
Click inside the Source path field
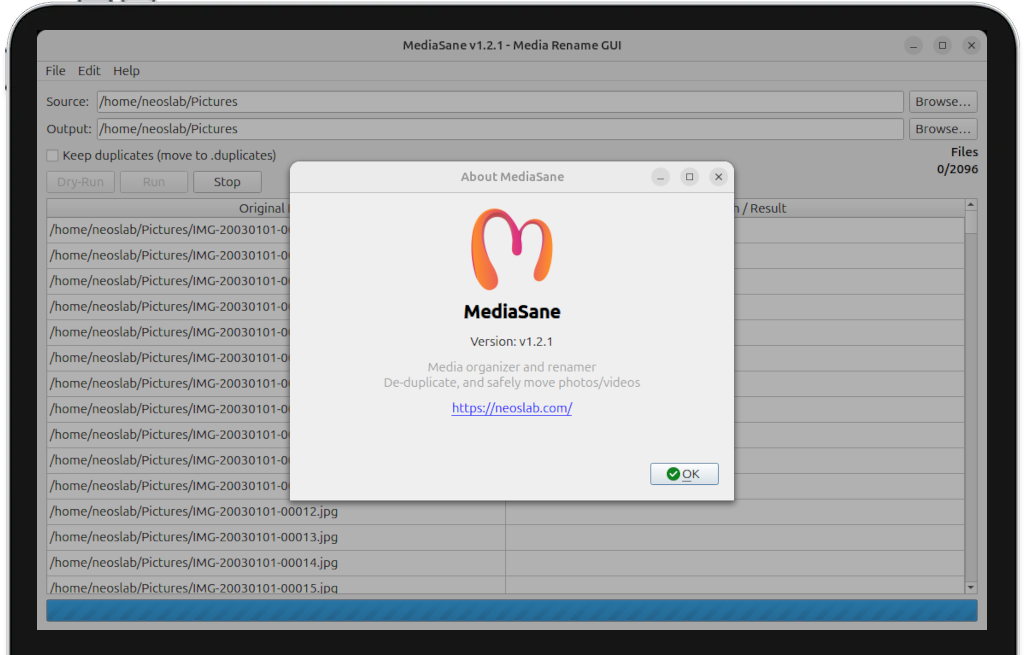coord(400,101)
